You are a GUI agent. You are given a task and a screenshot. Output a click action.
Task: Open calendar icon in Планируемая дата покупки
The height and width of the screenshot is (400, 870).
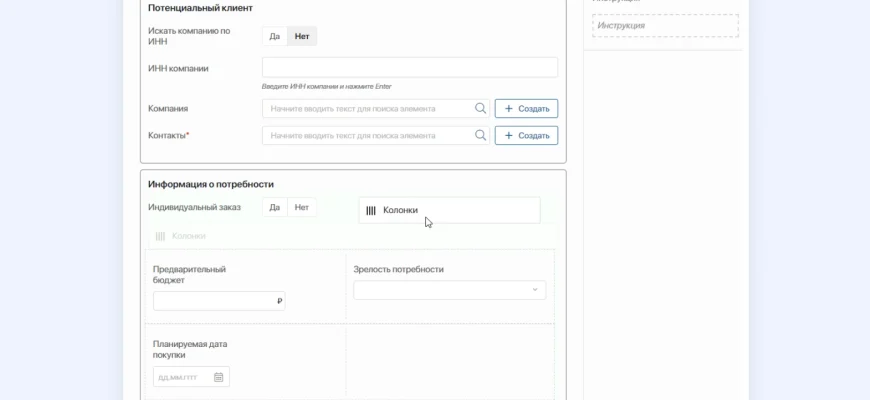tap(219, 377)
